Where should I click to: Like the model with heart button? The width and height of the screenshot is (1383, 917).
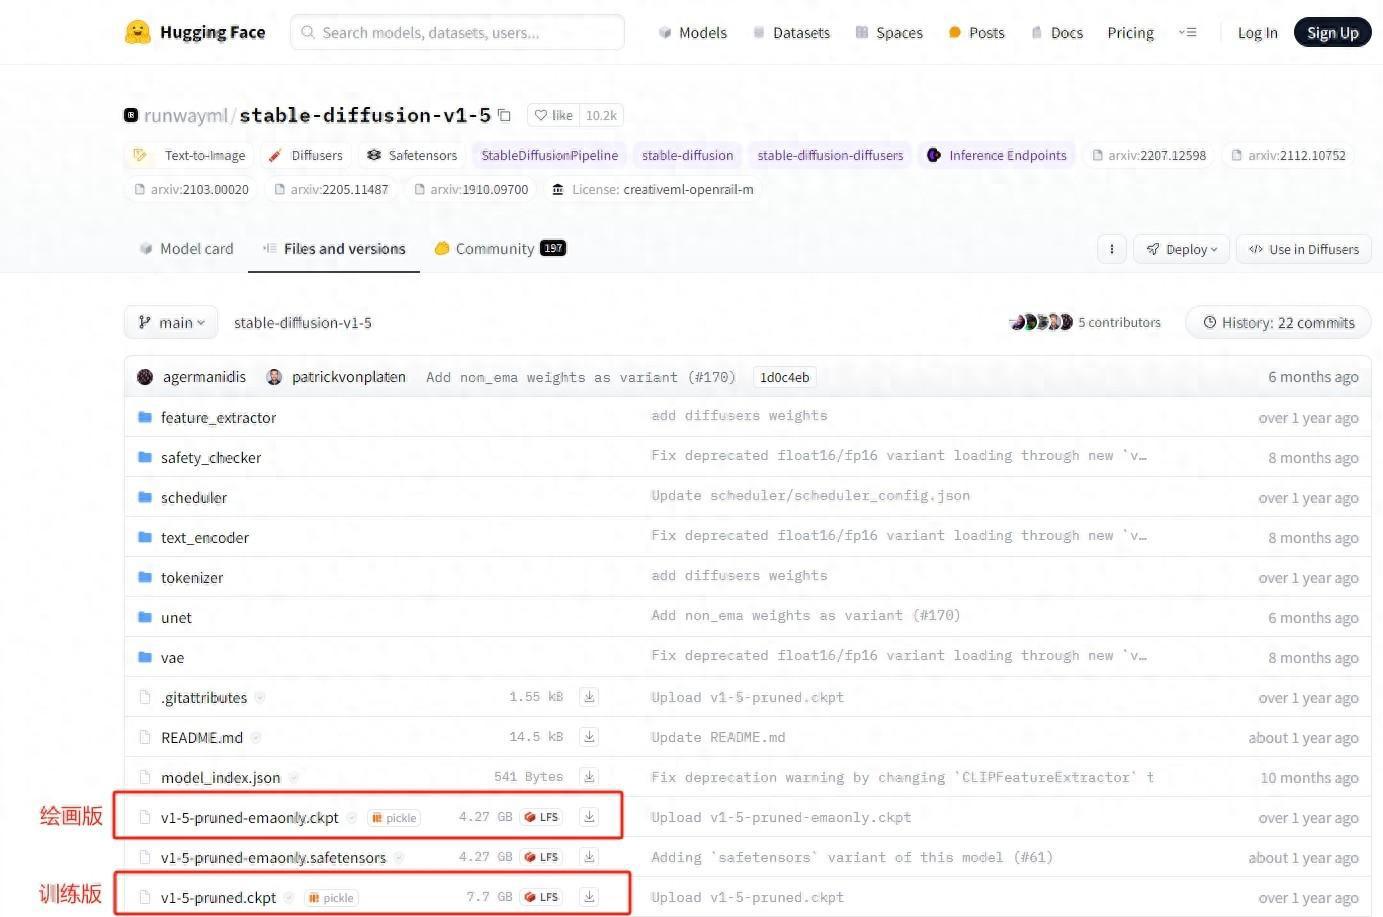(x=553, y=115)
